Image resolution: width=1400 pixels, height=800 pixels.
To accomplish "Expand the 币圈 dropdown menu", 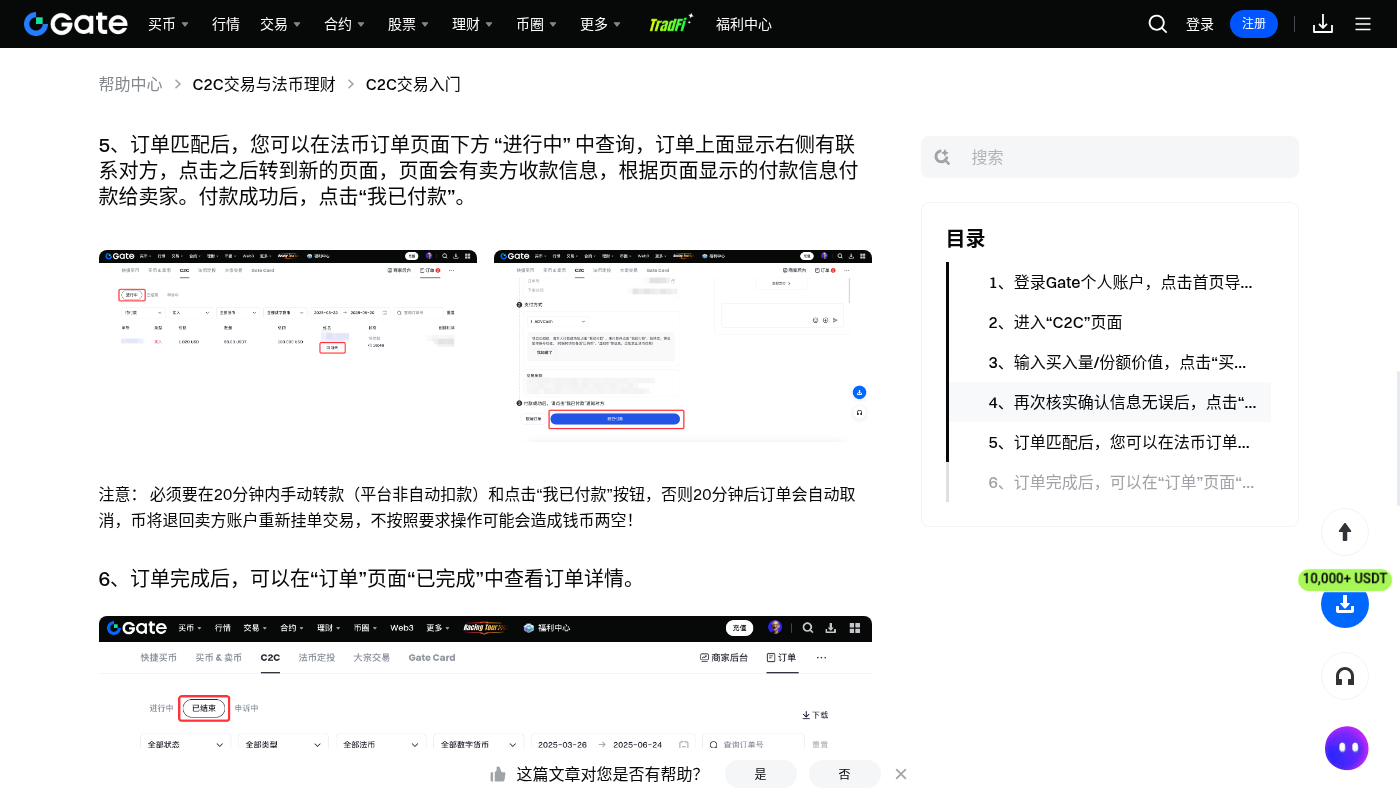I will click(x=537, y=24).
